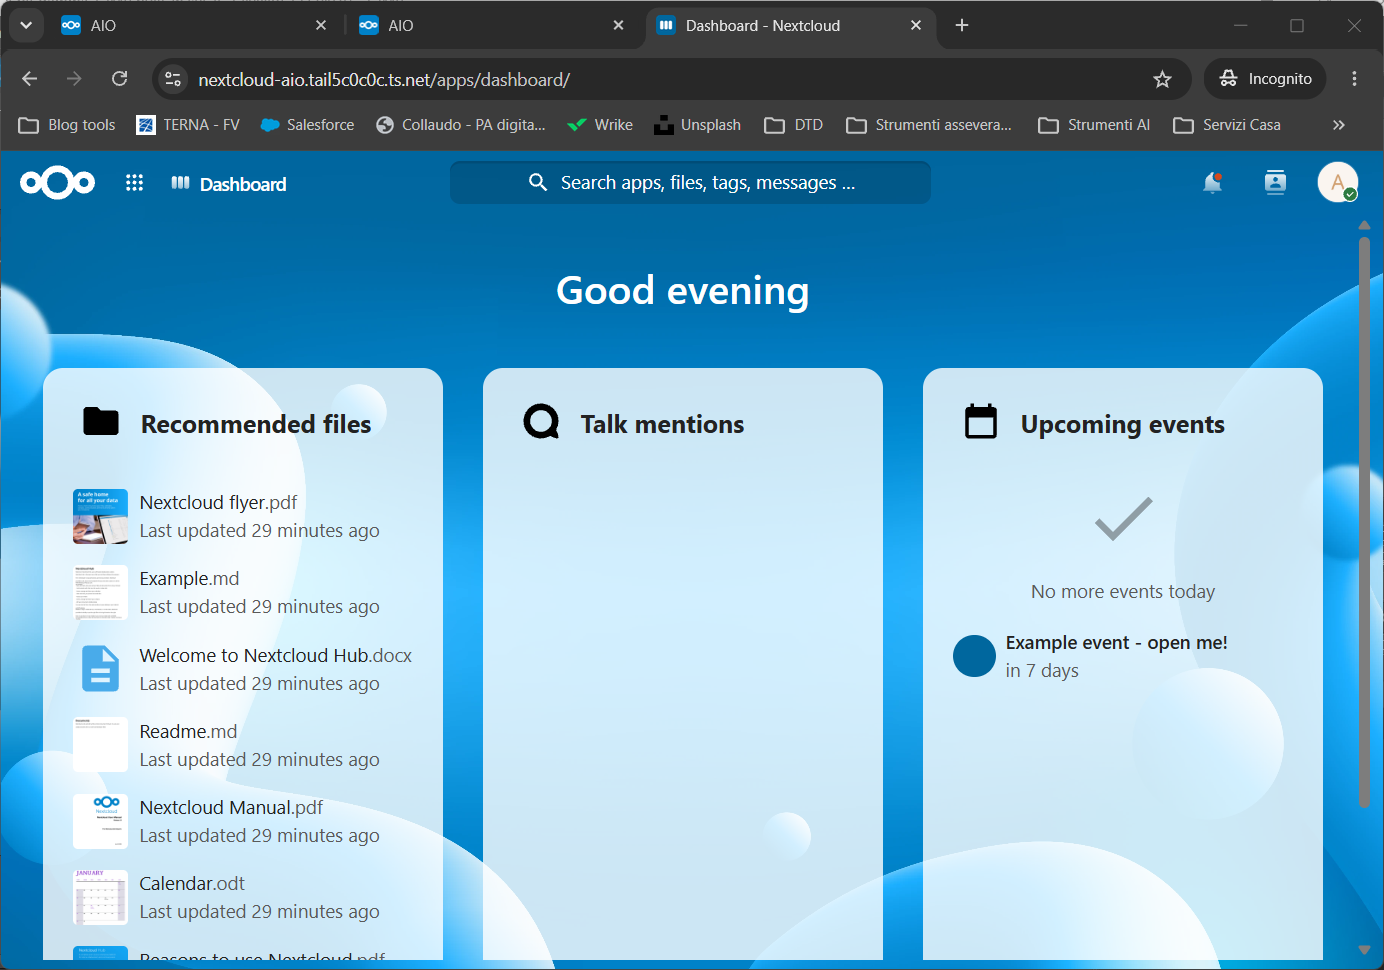Open the DTD bookmark folder
Image resolution: width=1384 pixels, height=970 pixels.
[794, 125]
